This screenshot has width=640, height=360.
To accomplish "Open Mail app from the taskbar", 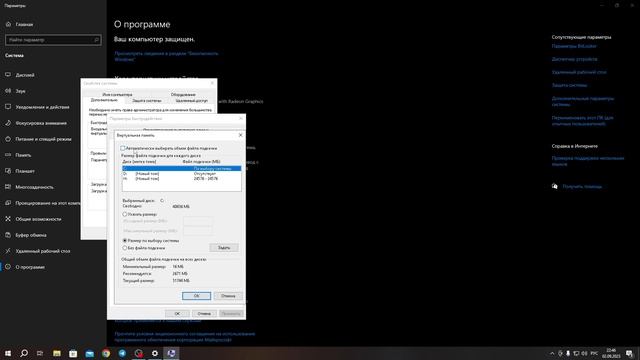I will tap(89, 353).
